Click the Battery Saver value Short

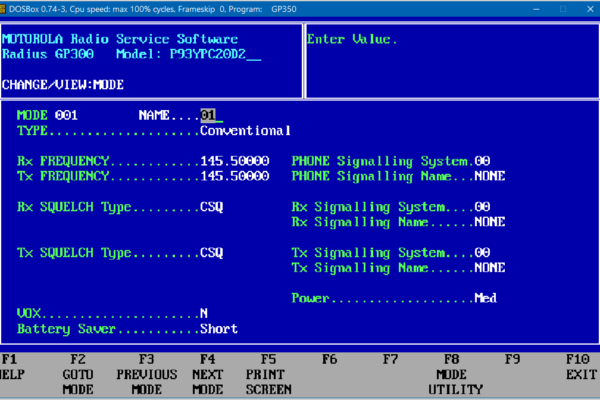point(219,329)
